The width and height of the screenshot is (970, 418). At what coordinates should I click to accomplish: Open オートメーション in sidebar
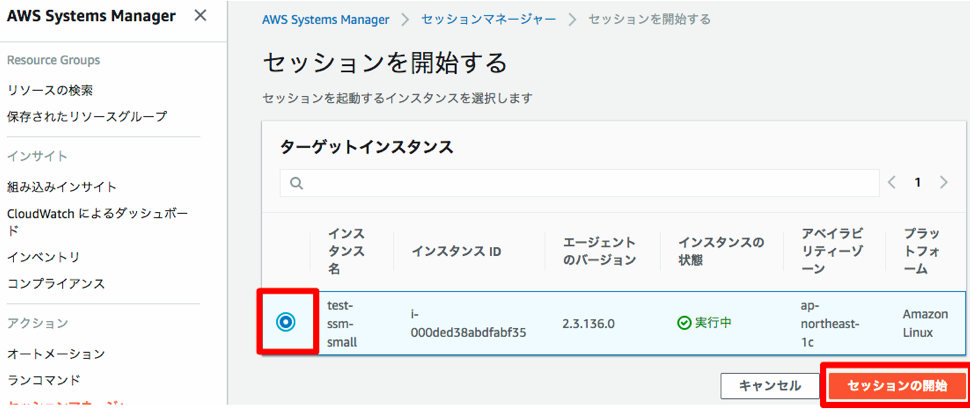(56, 354)
